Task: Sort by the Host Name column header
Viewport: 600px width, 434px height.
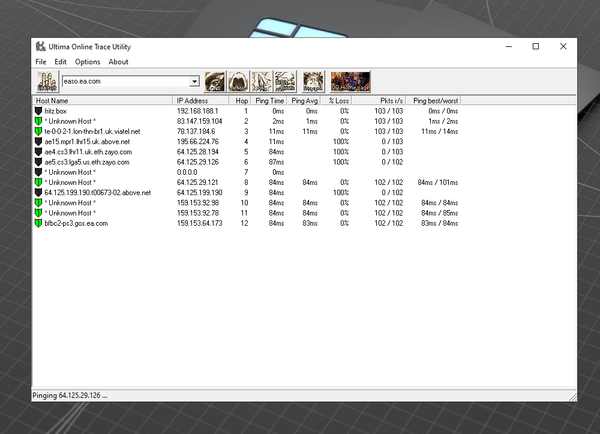Action: click(103, 101)
